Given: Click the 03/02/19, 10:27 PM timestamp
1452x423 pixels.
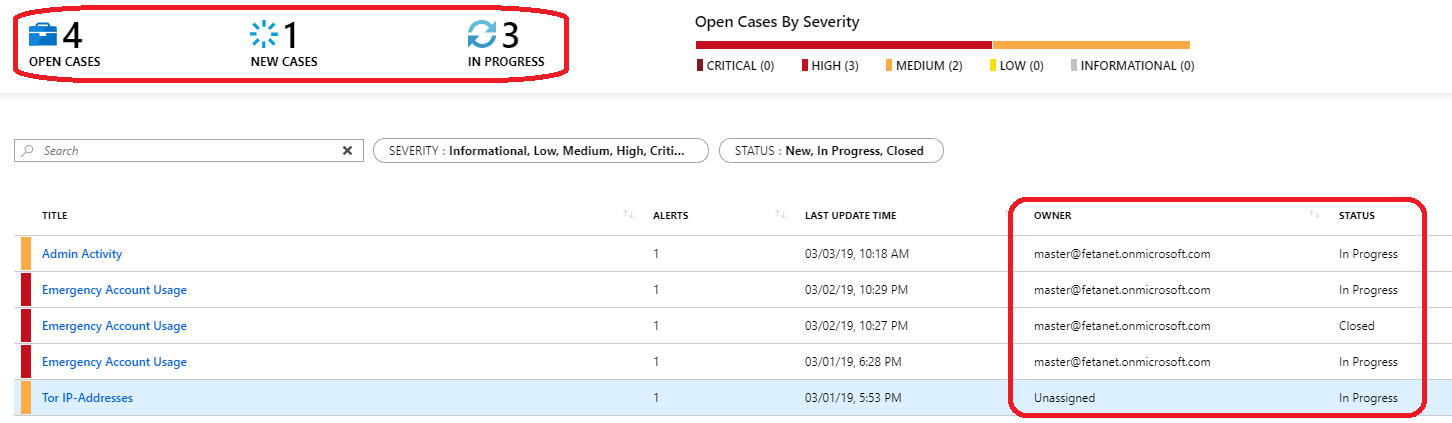Looking at the screenshot, I should pos(857,326).
